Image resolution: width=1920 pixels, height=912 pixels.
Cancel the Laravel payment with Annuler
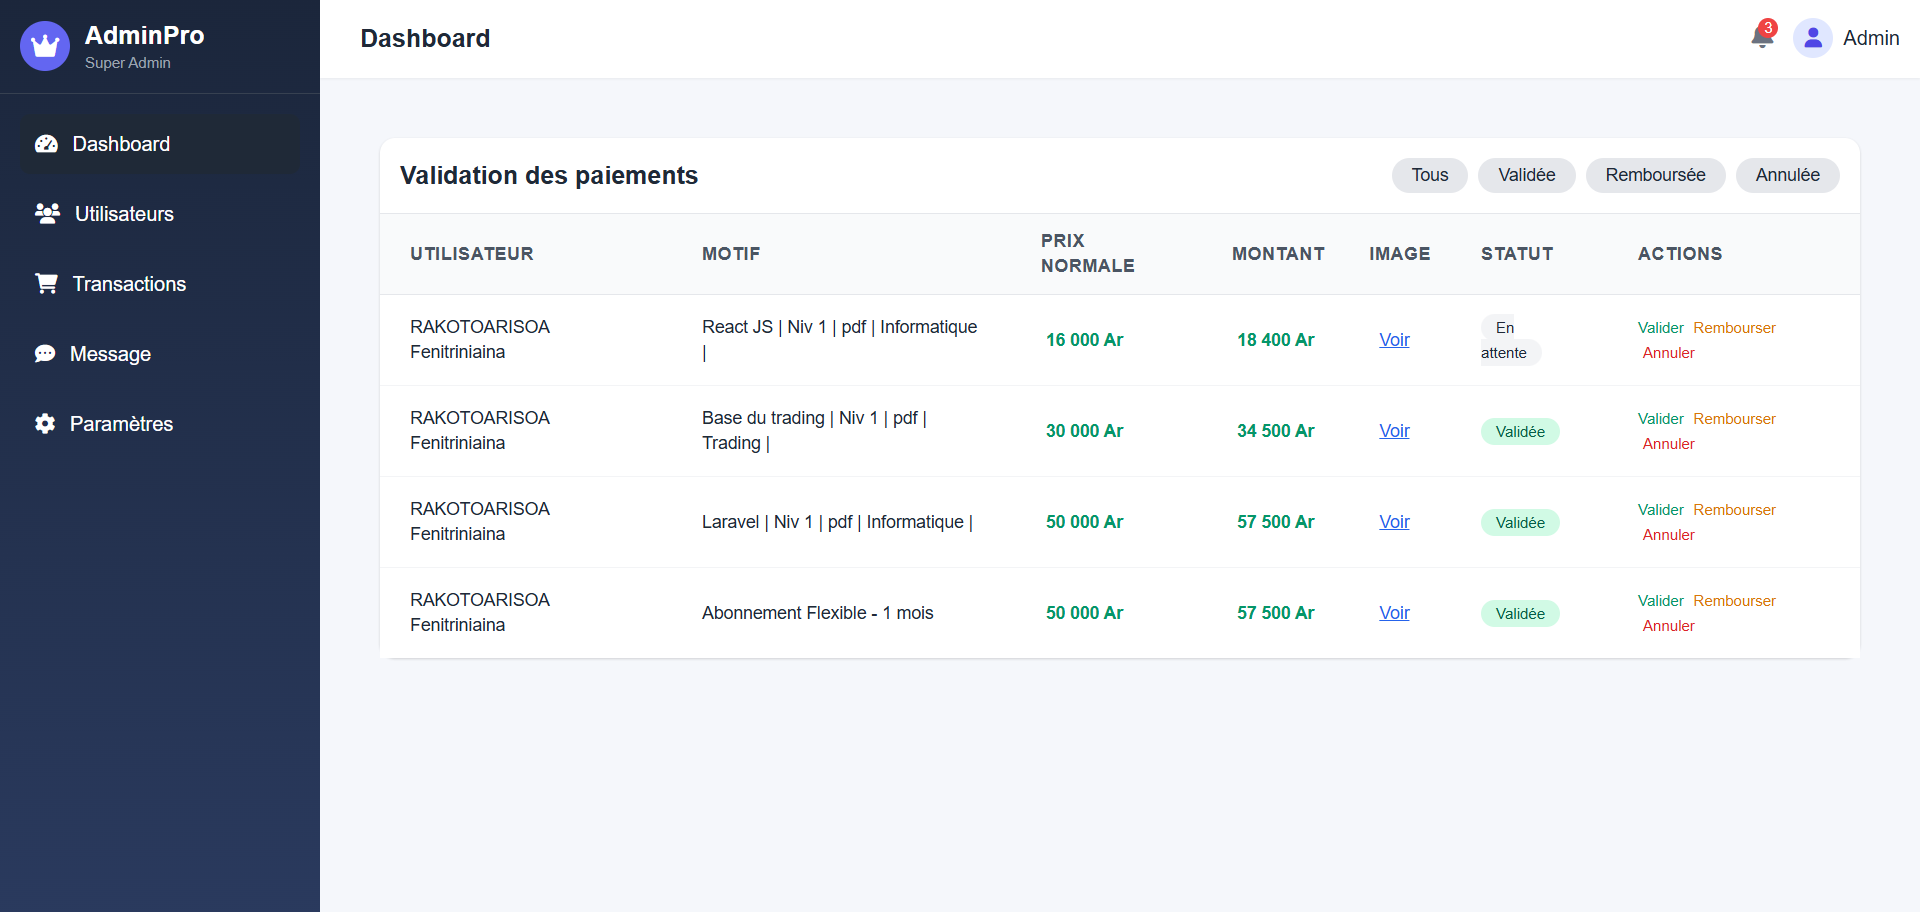[1668, 535]
